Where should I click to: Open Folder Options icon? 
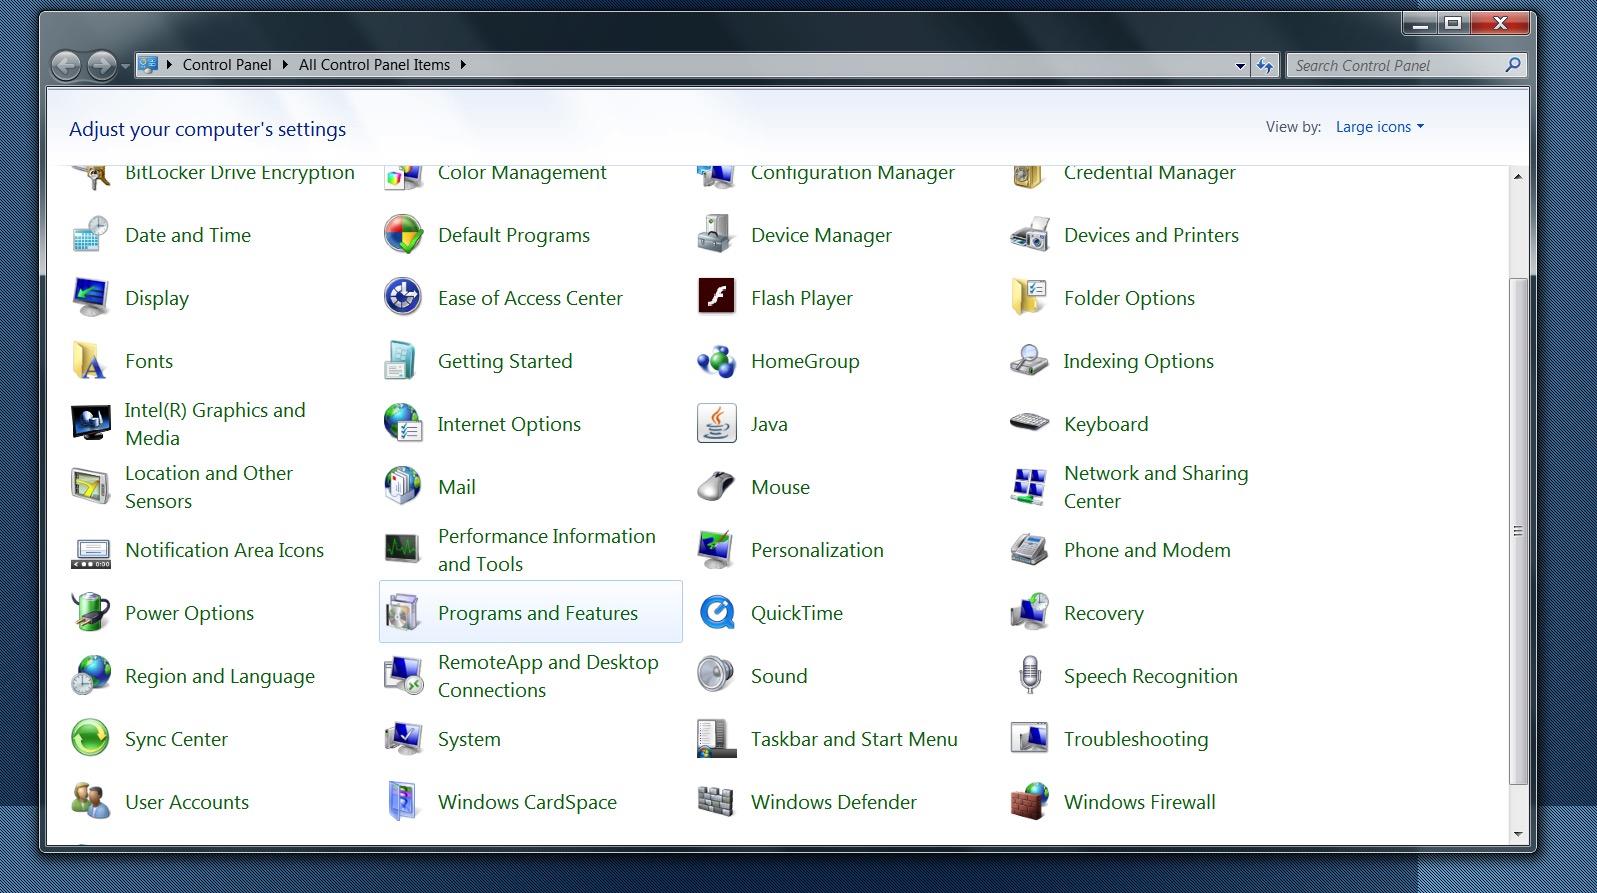[x=1030, y=298]
